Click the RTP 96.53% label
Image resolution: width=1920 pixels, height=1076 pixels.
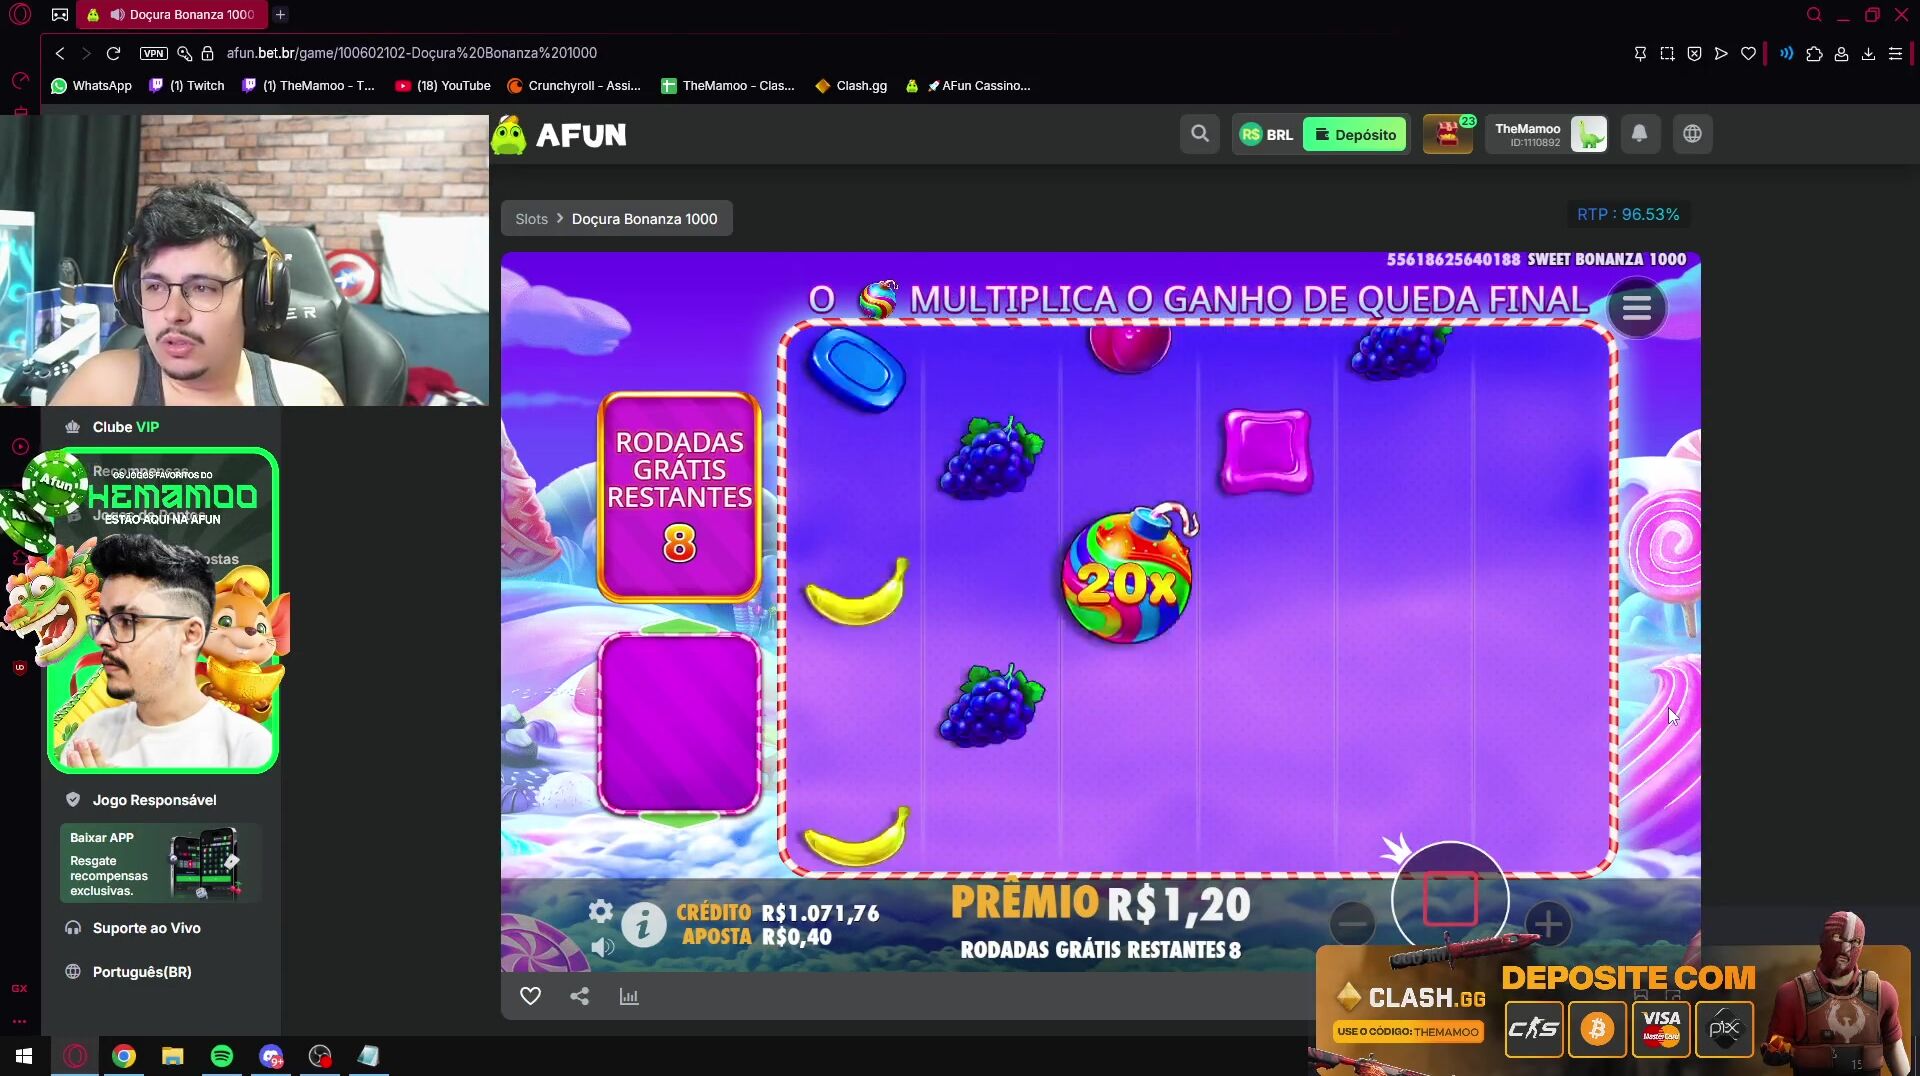click(1628, 214)
